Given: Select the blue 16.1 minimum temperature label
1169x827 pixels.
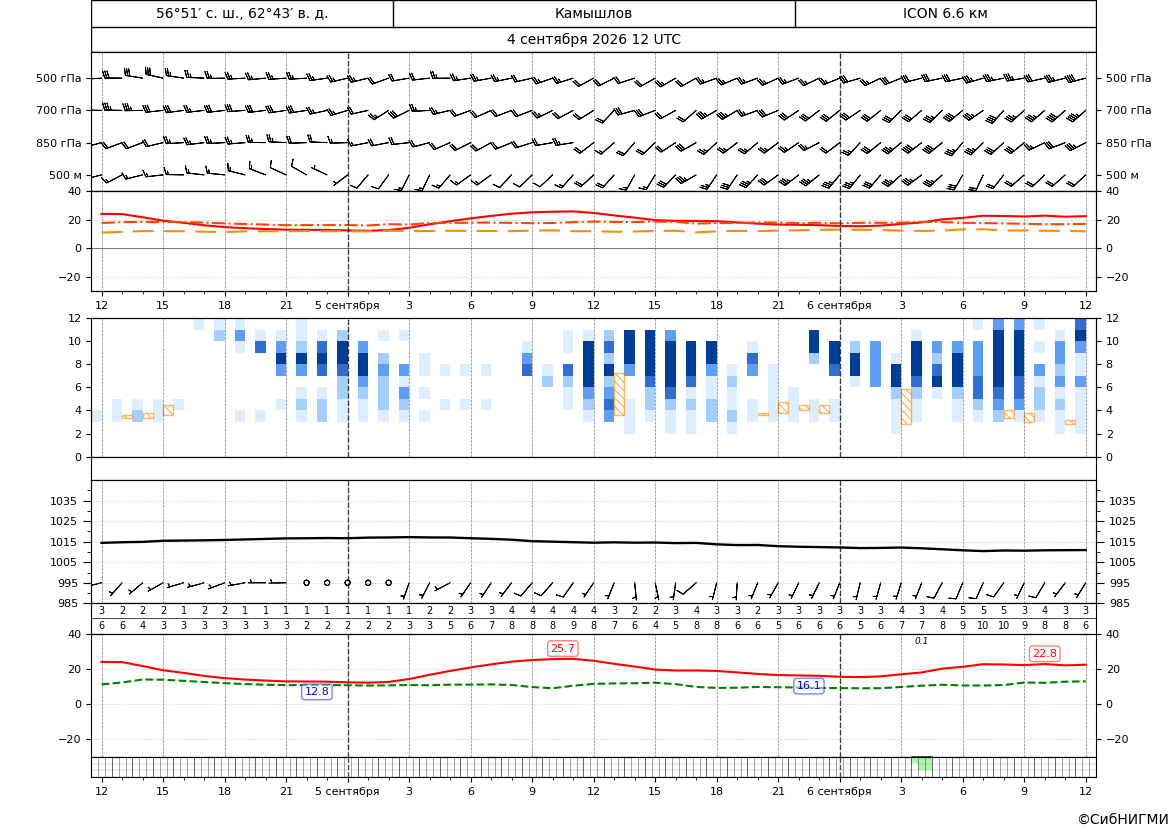Looking at the screenshot, I should pos(808,685).
